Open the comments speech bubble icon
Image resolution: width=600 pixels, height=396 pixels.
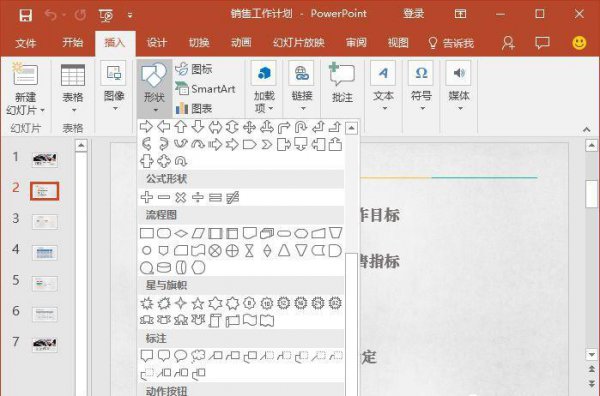tap(542, 42)
